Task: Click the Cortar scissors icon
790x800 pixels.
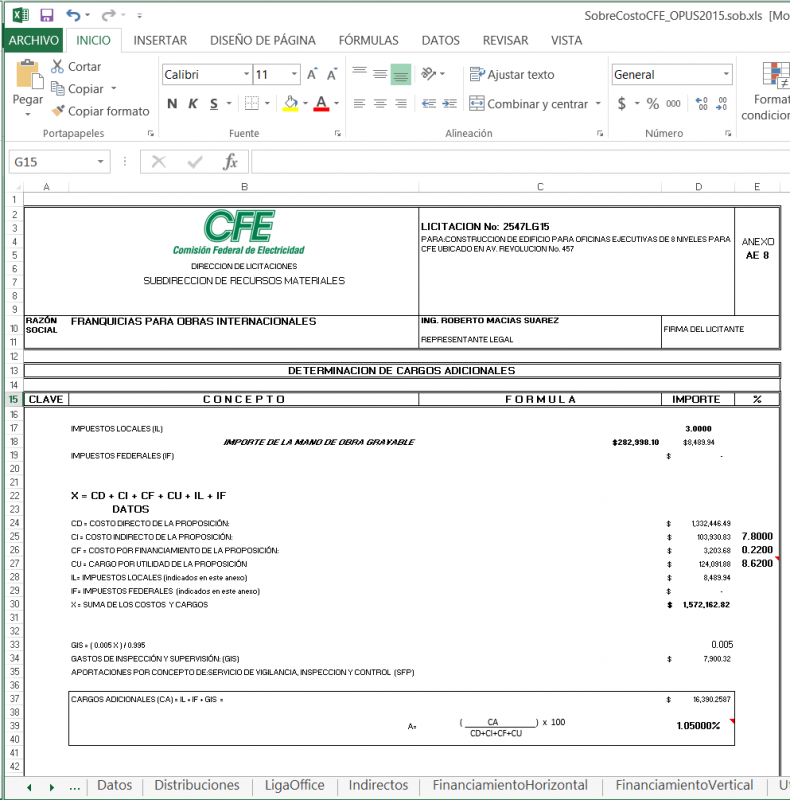Action: [56, 66]
